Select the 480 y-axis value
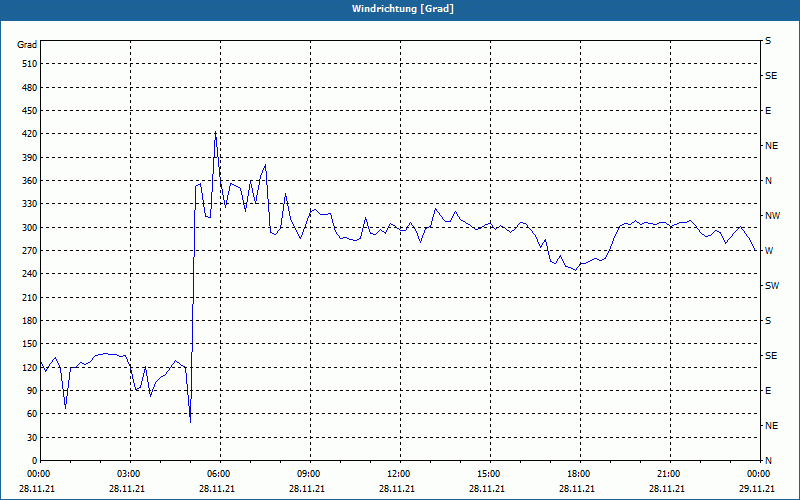The image size is (800, 500). tap(30, 87)
